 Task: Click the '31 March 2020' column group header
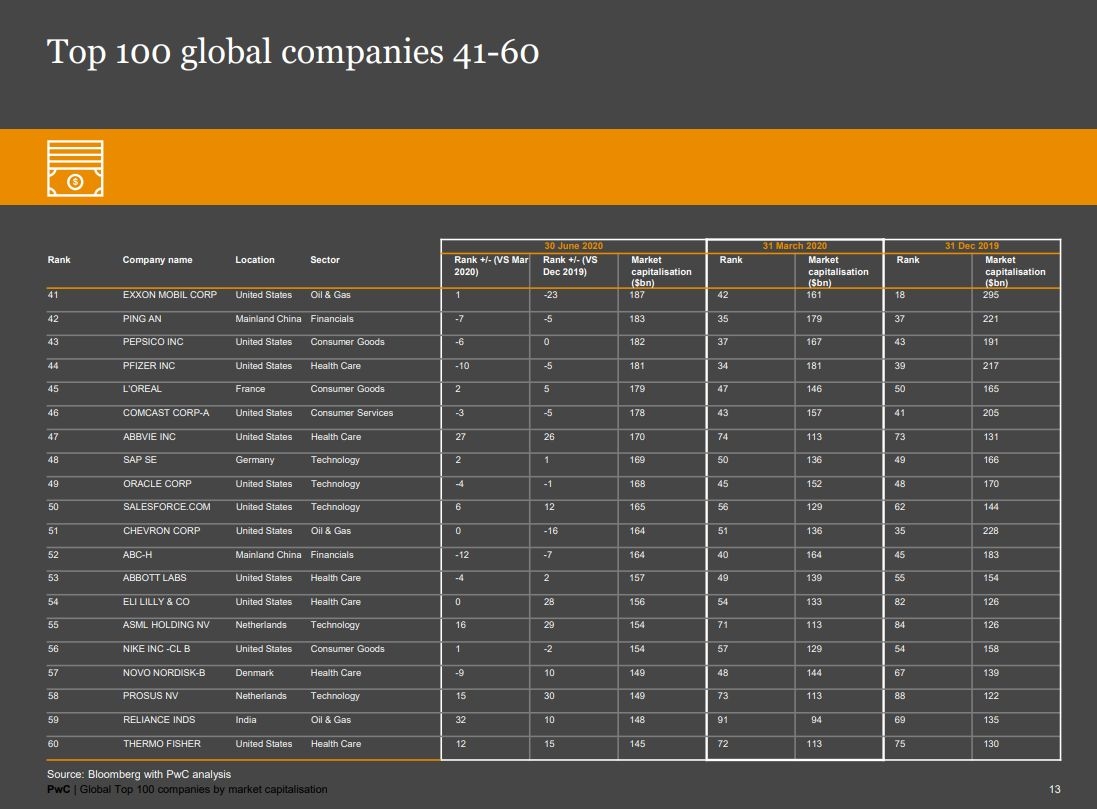coord(794,246)
